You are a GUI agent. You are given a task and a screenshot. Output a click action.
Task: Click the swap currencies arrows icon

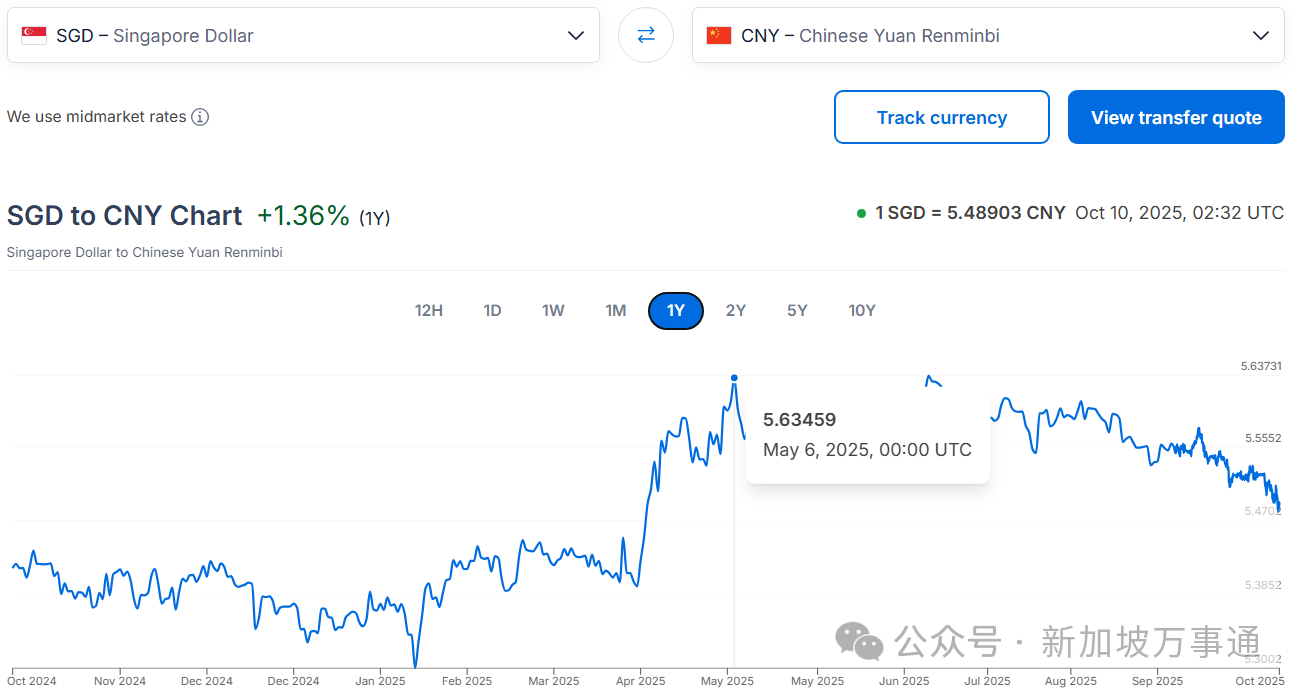click(x=645, y=35)
